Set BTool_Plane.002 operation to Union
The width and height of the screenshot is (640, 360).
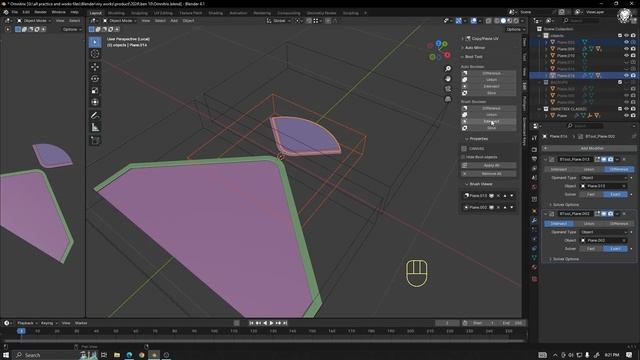click(x=589, y=224)
